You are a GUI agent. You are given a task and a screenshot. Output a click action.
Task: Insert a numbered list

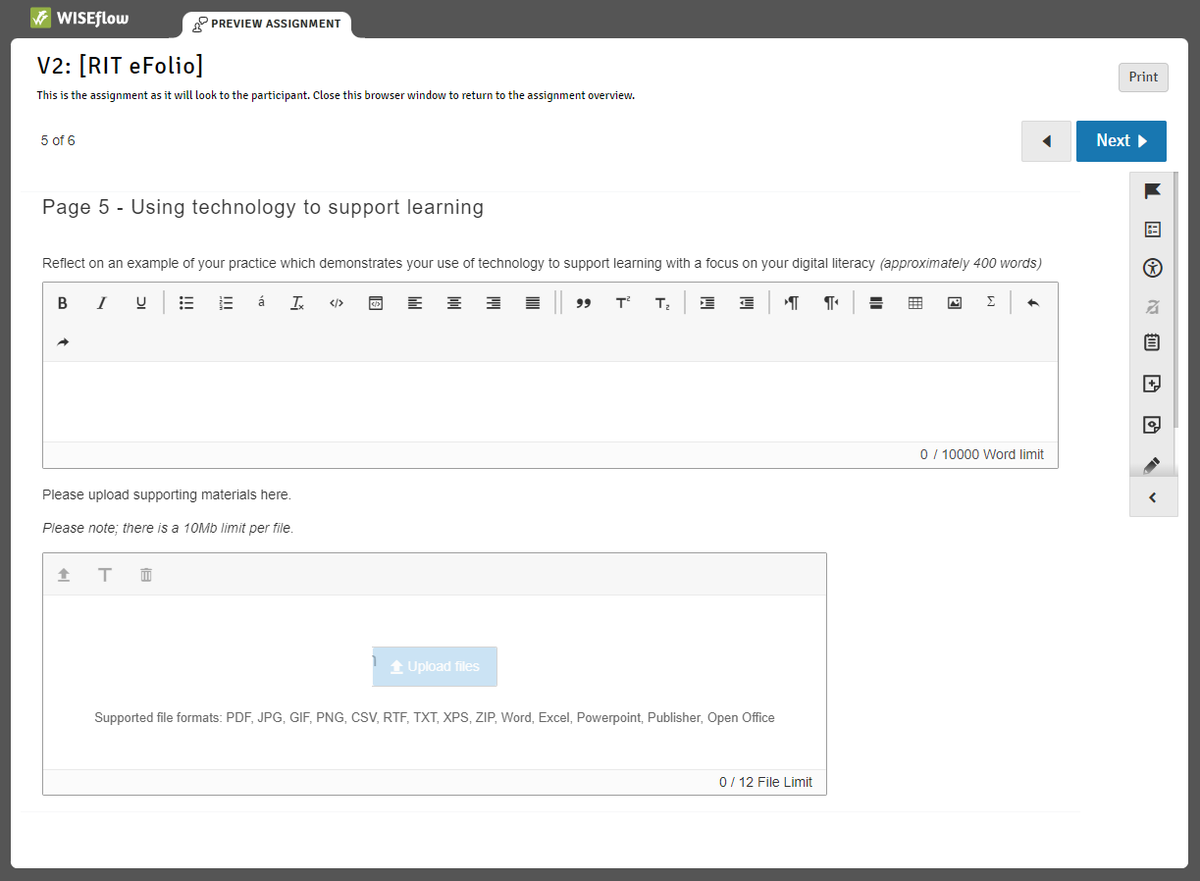(225, 303)
